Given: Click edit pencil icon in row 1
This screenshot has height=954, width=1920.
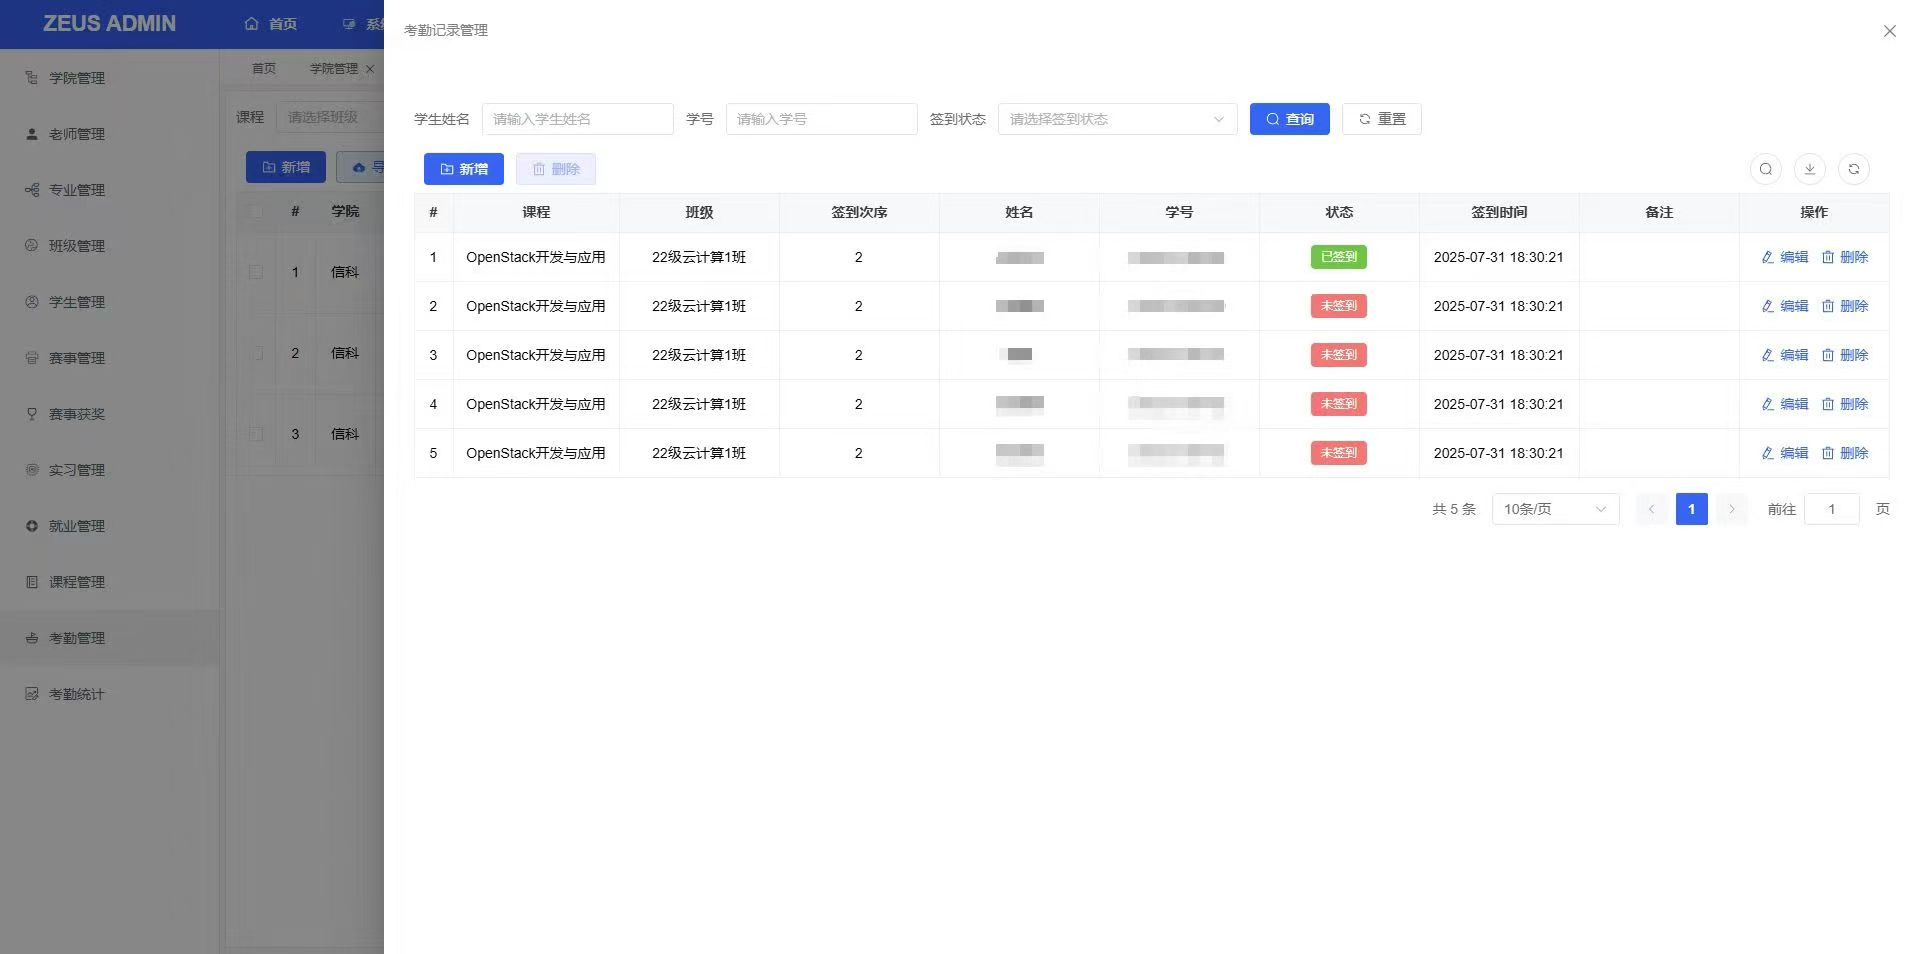Looking at the screenshot, I should (1767, 257).
